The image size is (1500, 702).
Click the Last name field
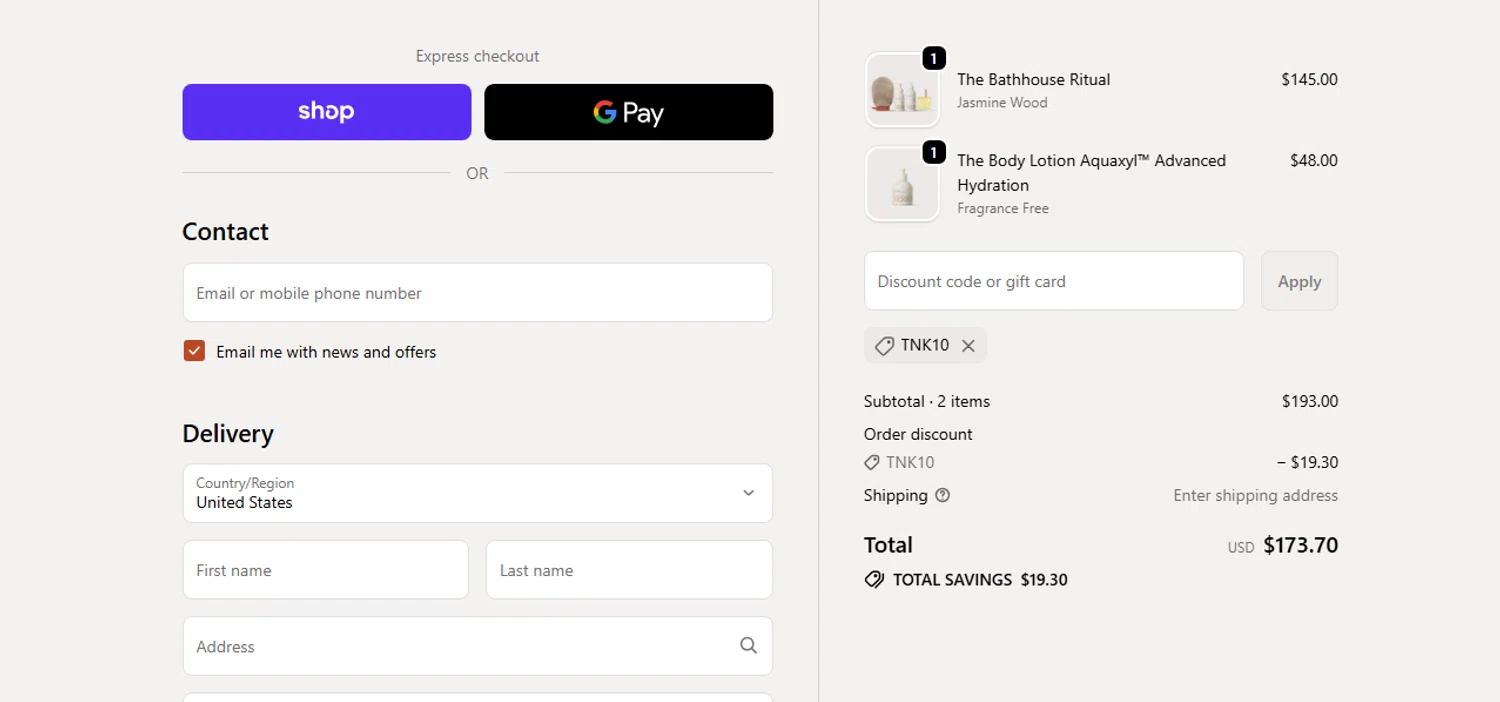coord(629,570)
